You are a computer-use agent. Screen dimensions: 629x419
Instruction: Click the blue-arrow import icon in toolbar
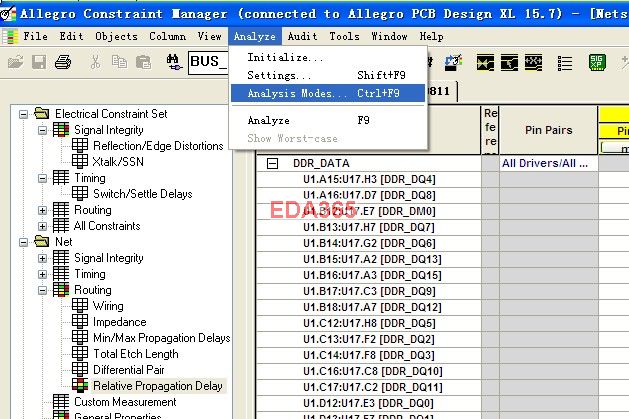pyautogui.click(x=453, y=63)
